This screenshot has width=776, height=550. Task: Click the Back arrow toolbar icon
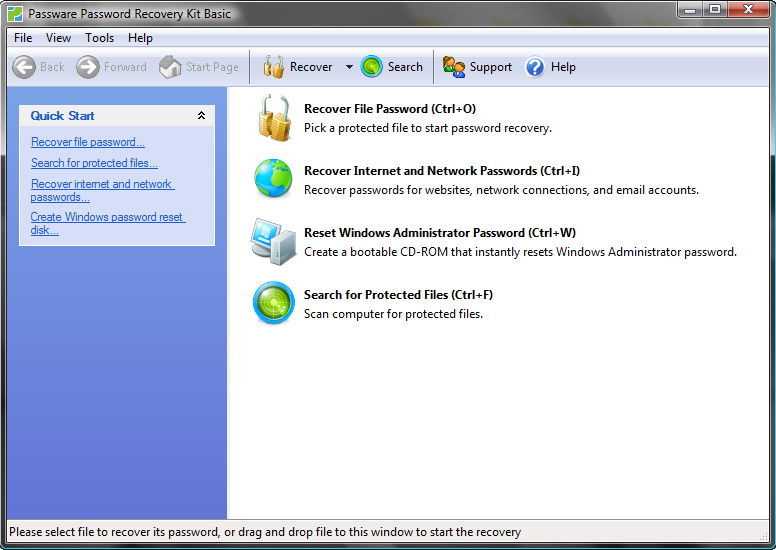(x=24, y=67)
